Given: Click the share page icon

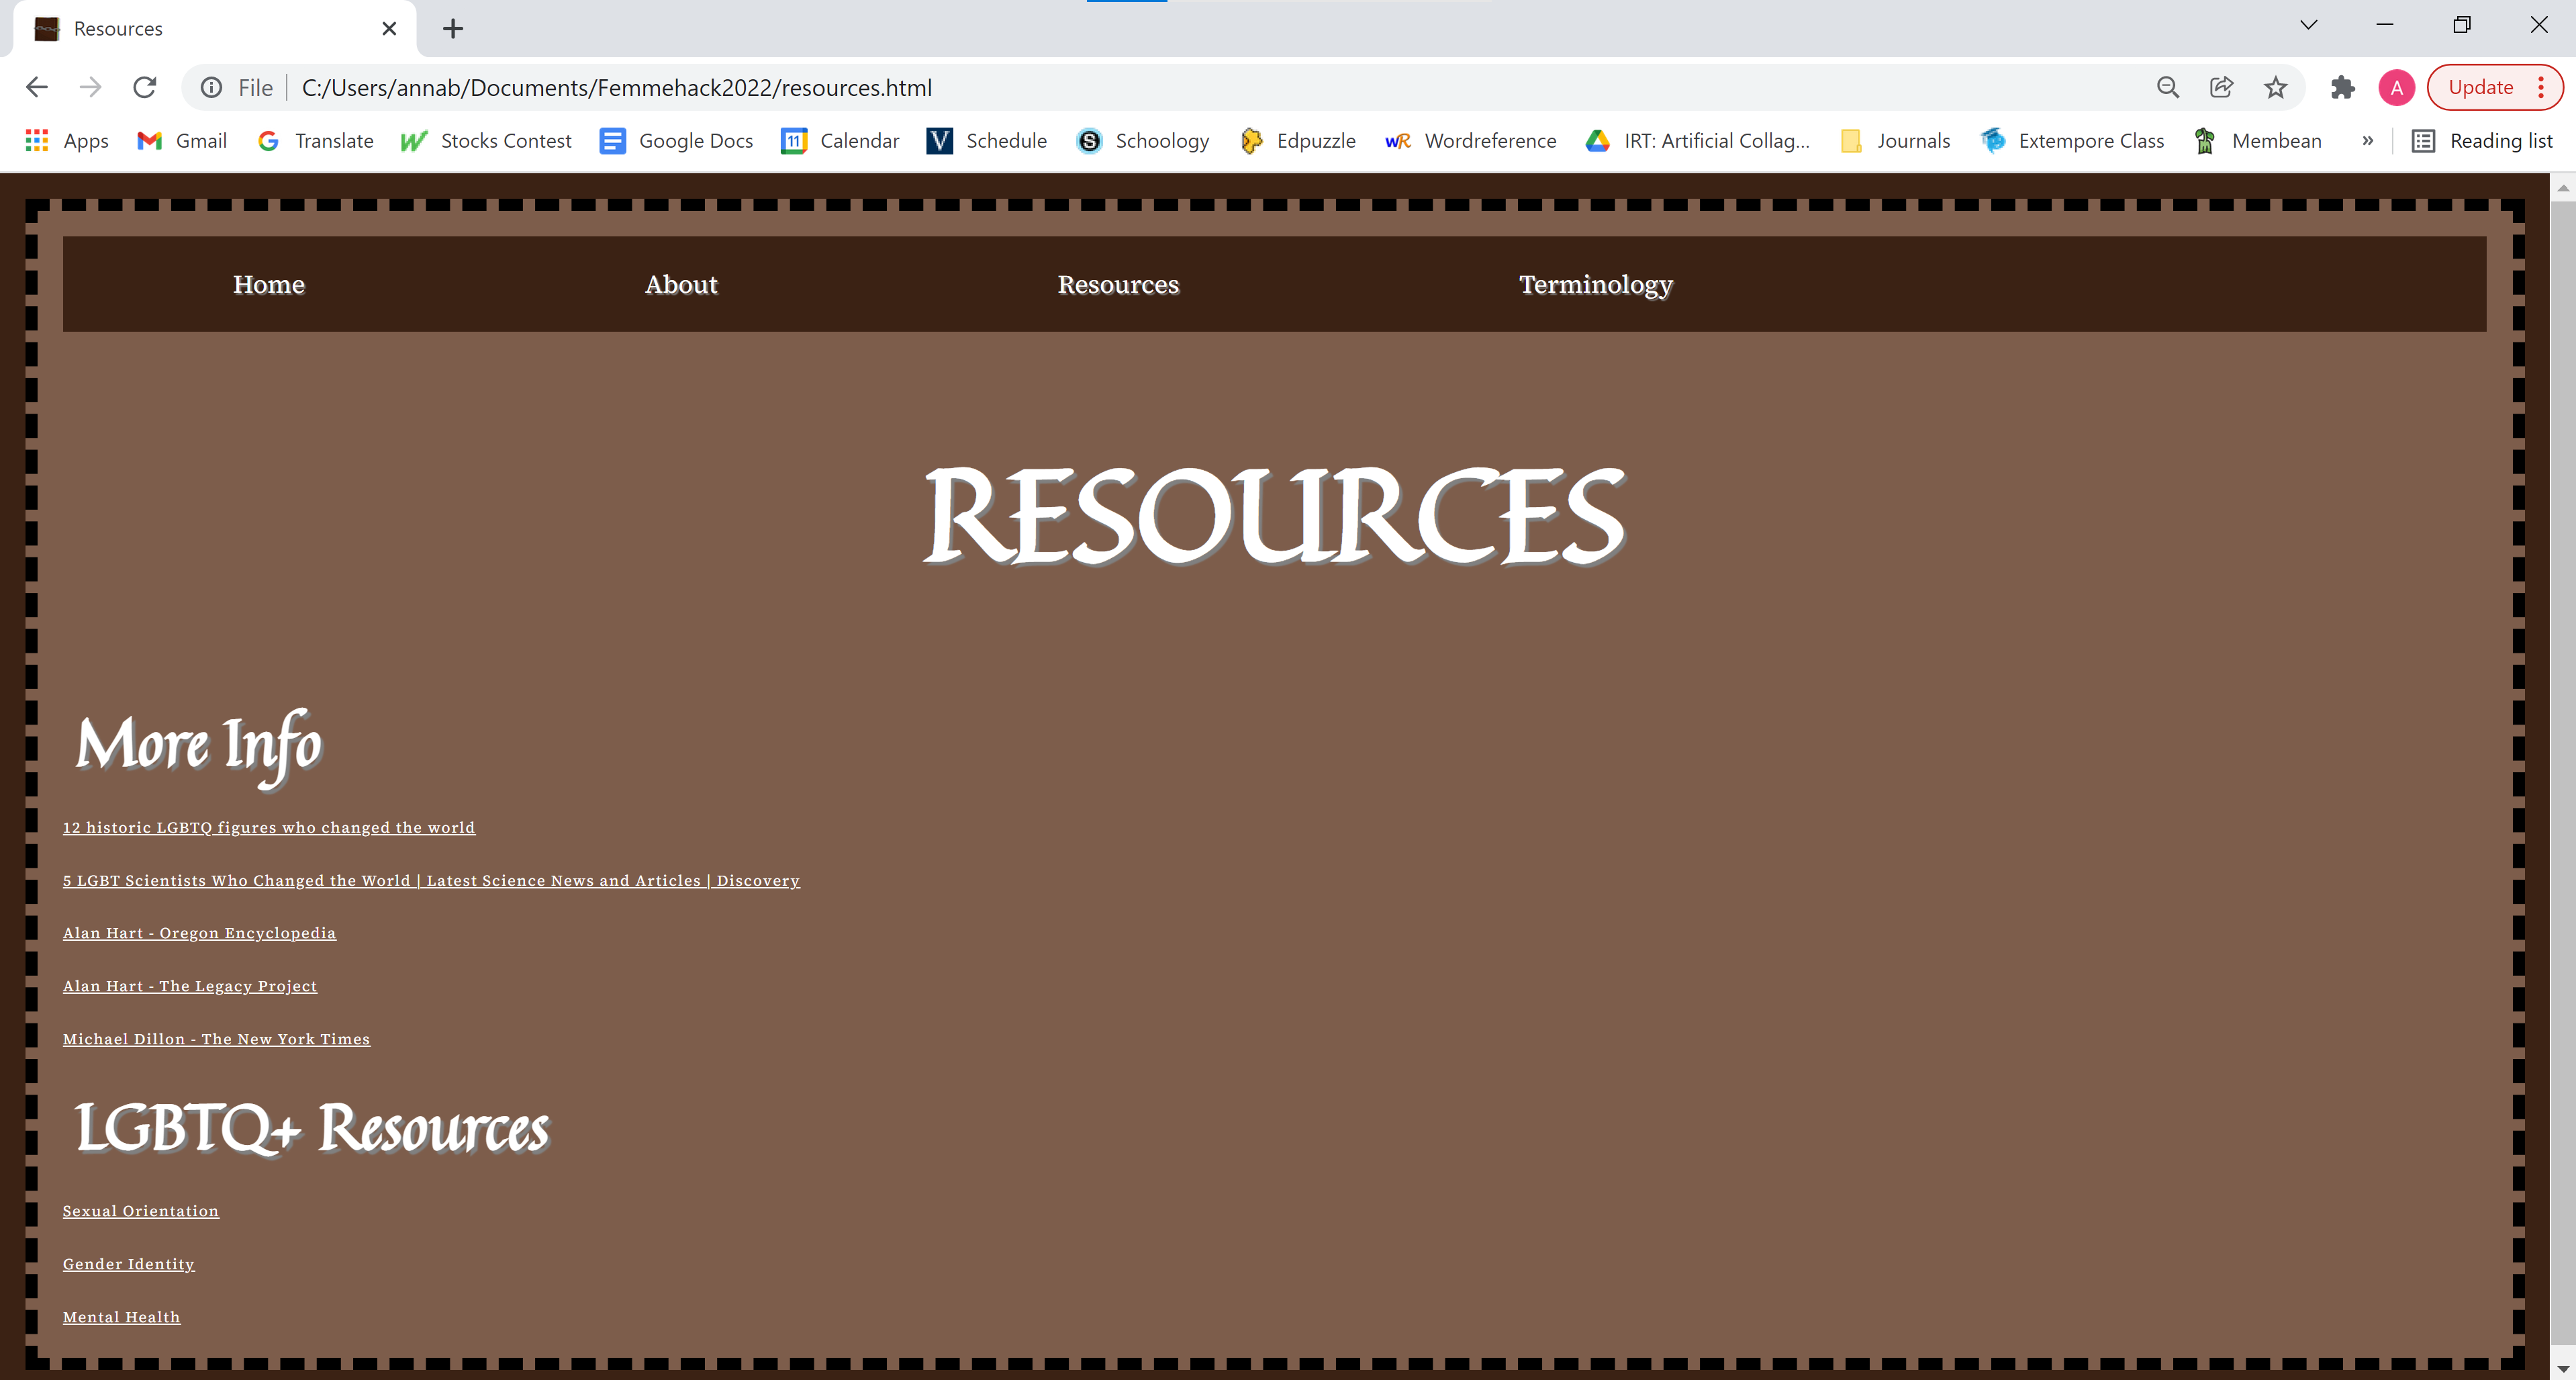Looking at the screenshot, I should coord(2221,88).
